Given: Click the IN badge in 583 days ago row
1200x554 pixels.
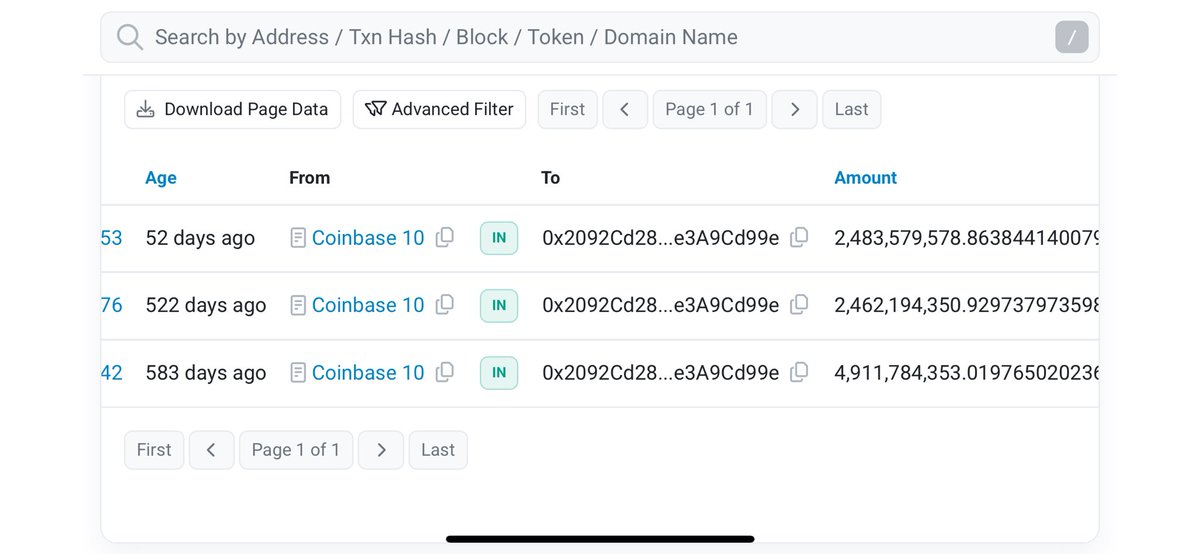Looking at the screenshot, I should coord(499,372).
